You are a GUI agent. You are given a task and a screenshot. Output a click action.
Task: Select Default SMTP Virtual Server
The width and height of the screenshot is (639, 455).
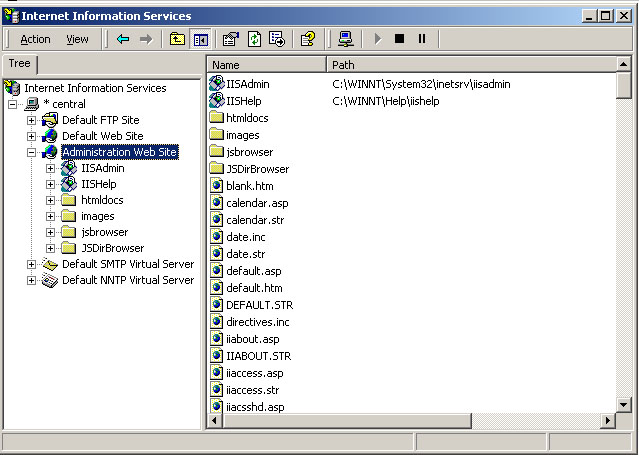point(128,264)
